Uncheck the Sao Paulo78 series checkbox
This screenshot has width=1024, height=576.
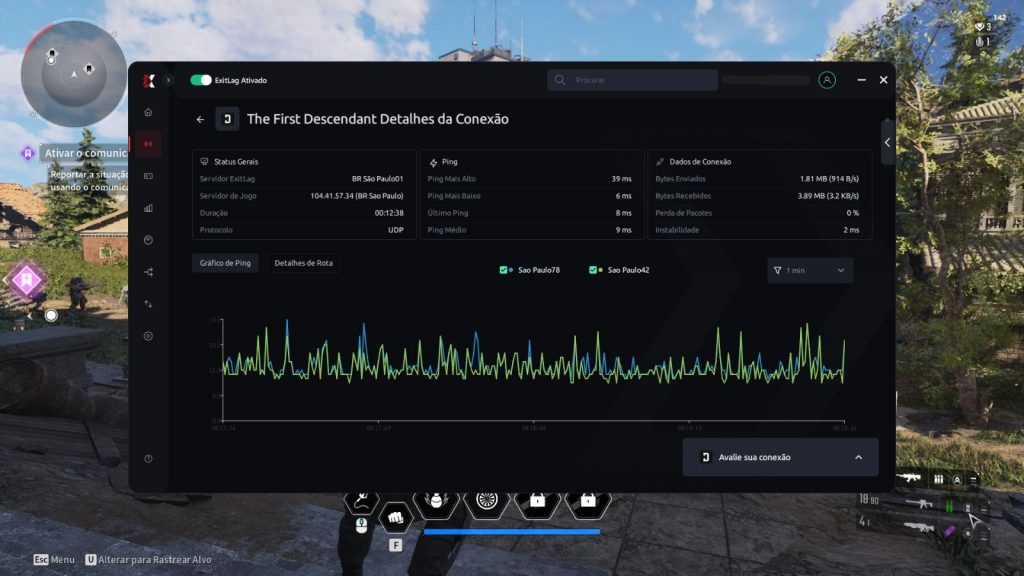pos(504,270)
